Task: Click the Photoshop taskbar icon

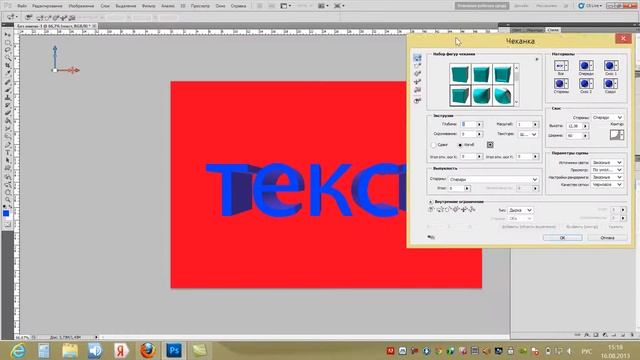Action: click(174, 351)
